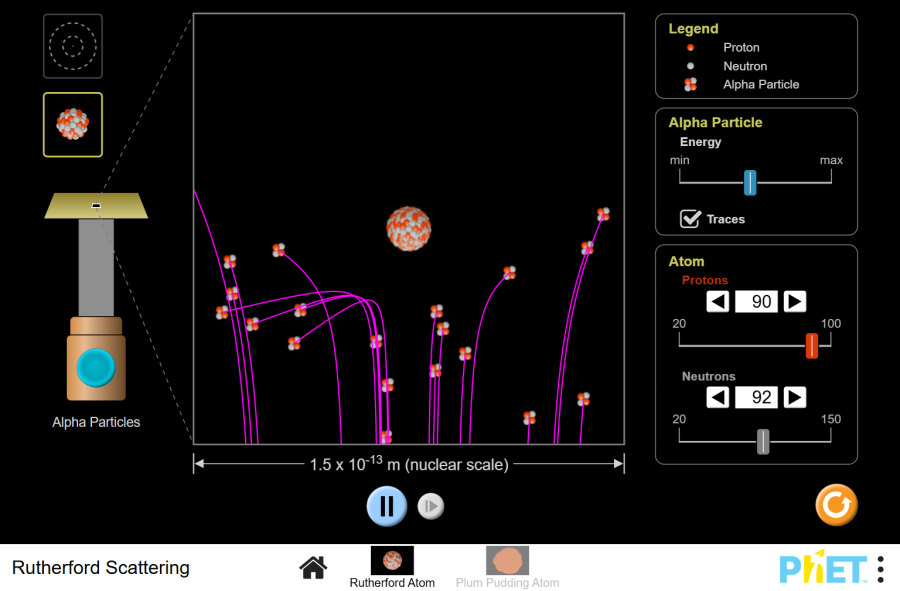Image resolution: width=900 pixels, height=591 pixels.
Task: Click the step forward playback button
Action: pyautogui.click(x=430, y=506)
